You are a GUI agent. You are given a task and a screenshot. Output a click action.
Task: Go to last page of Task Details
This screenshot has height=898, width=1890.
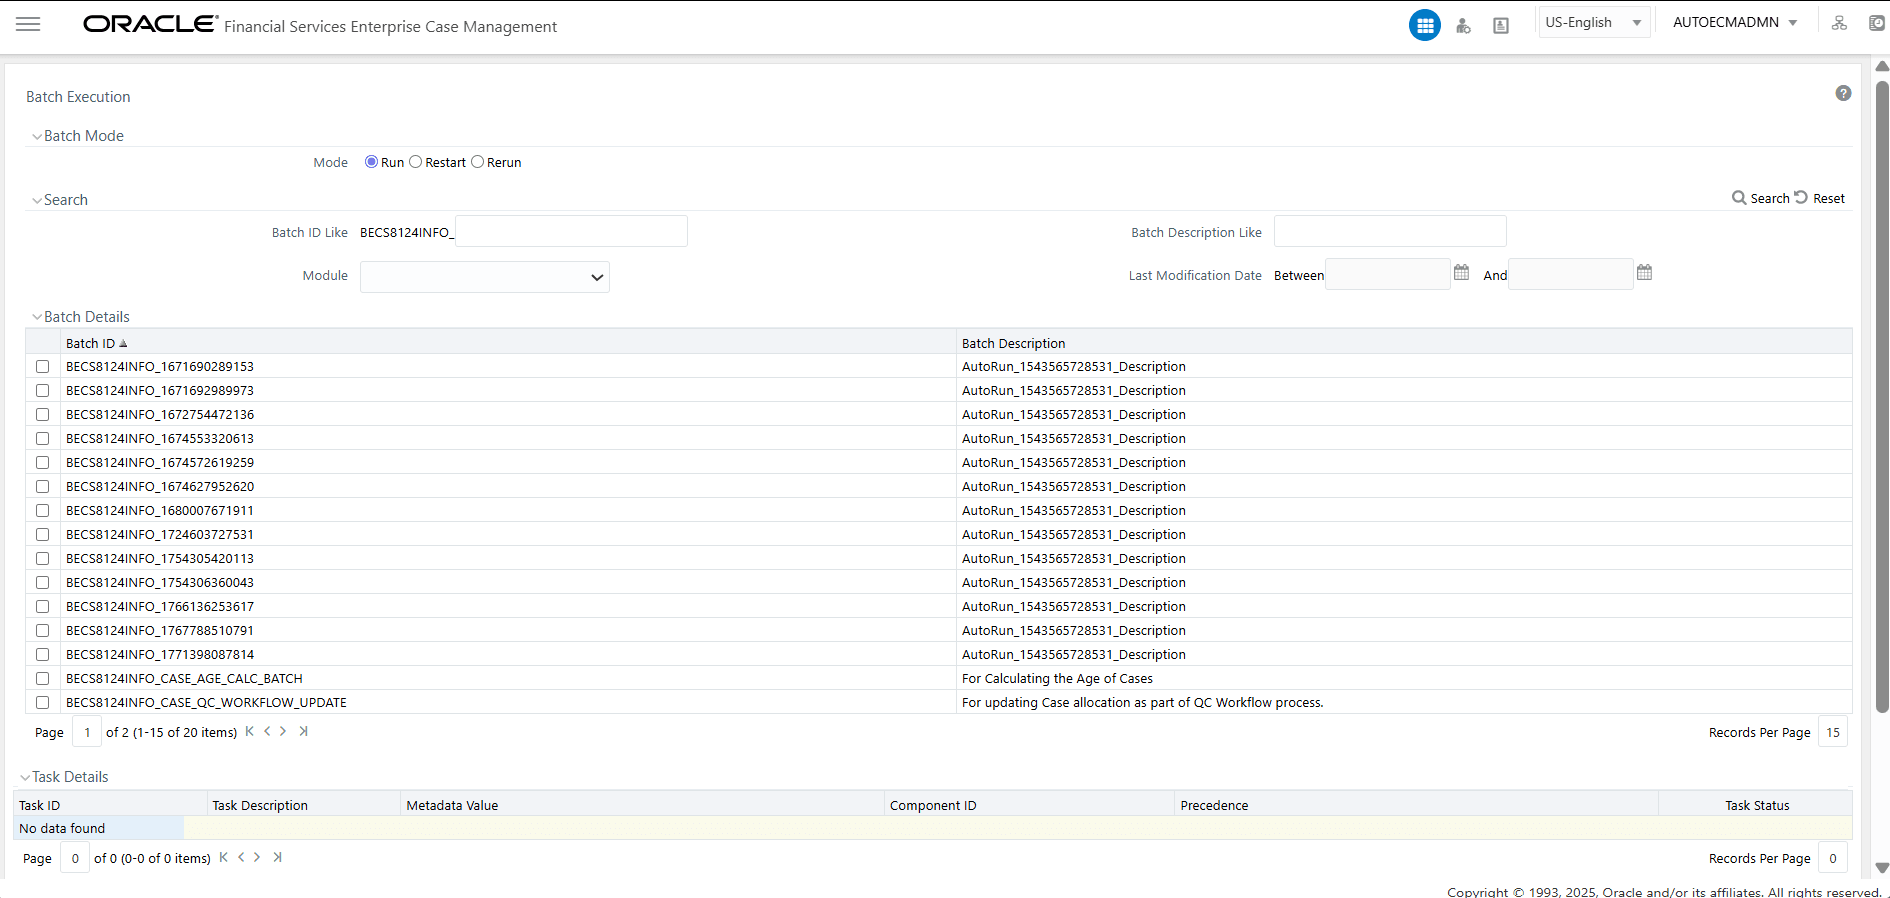click(x=277, y=857)
